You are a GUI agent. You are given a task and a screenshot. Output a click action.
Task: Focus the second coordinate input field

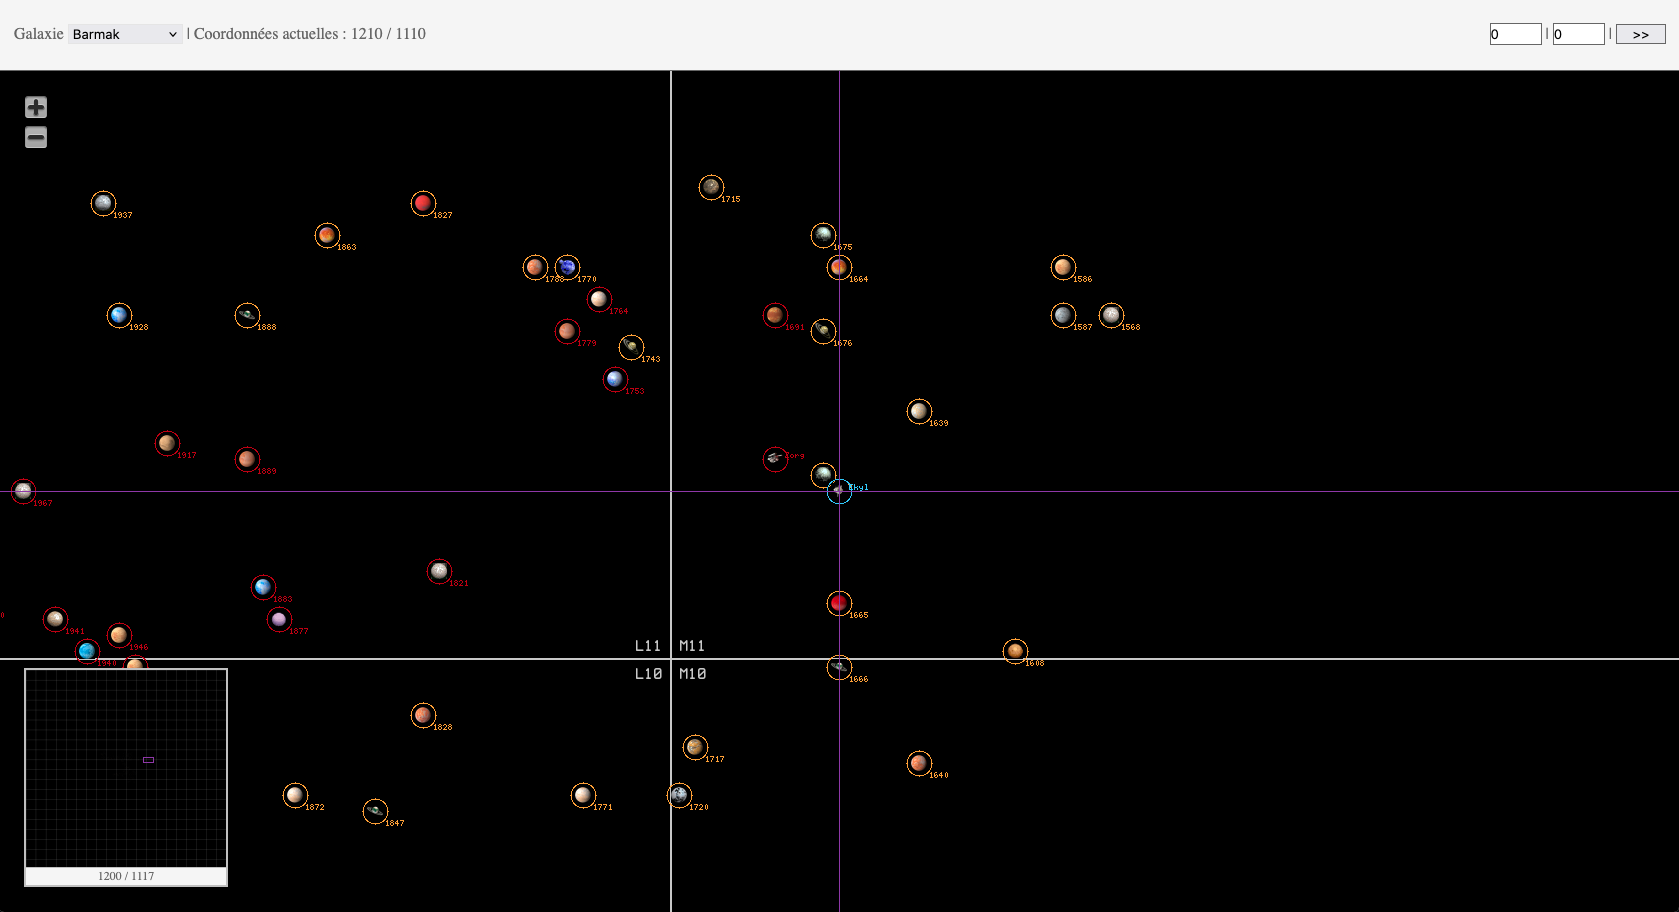(1578, 34)
